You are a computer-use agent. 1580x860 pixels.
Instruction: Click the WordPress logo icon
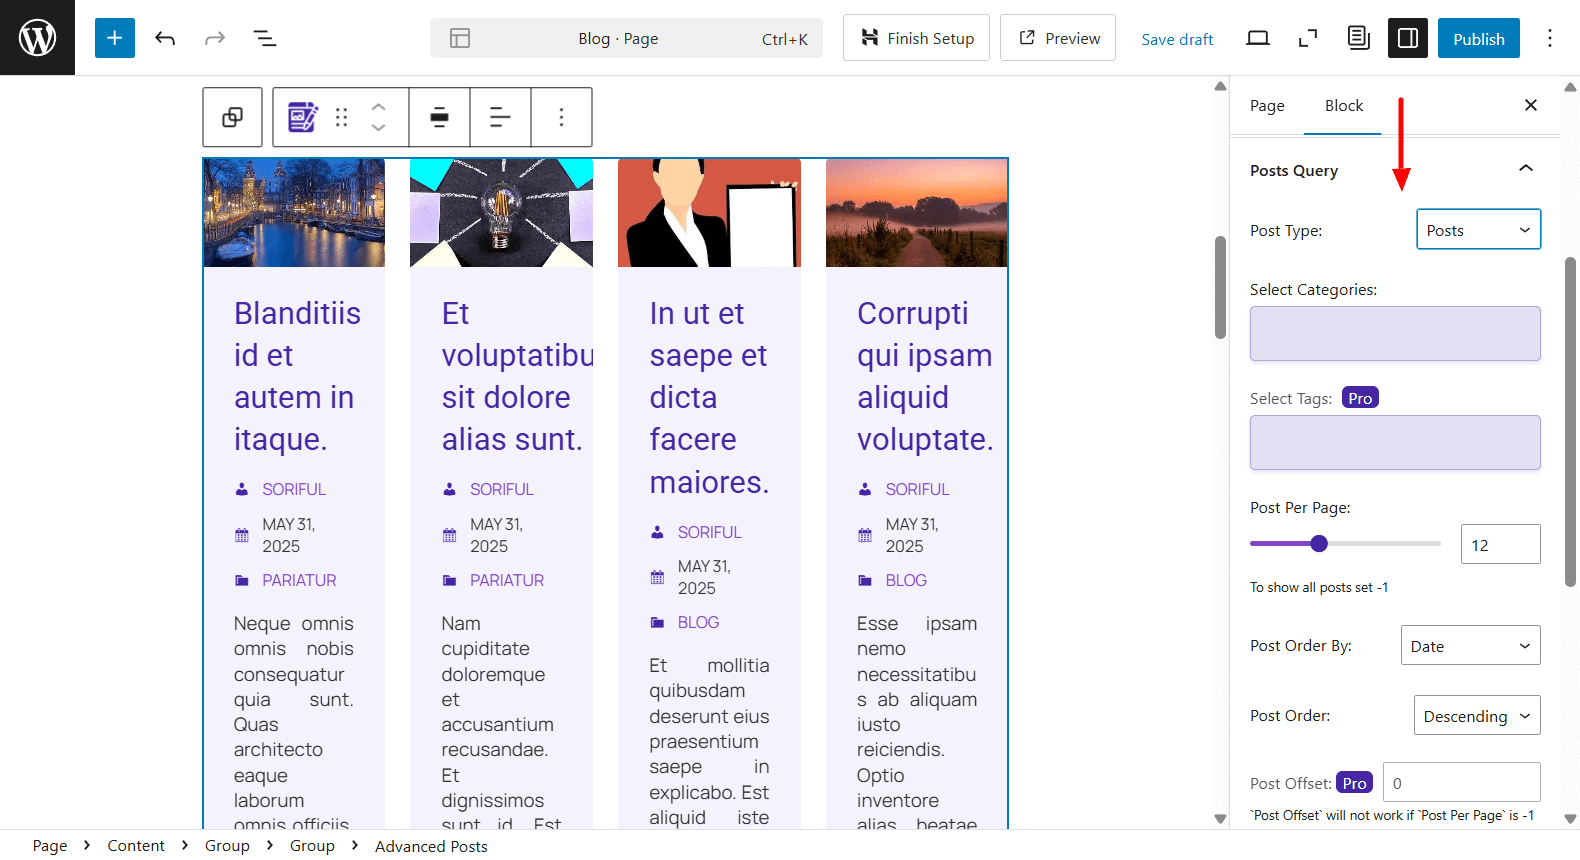(x=37, y=38)
